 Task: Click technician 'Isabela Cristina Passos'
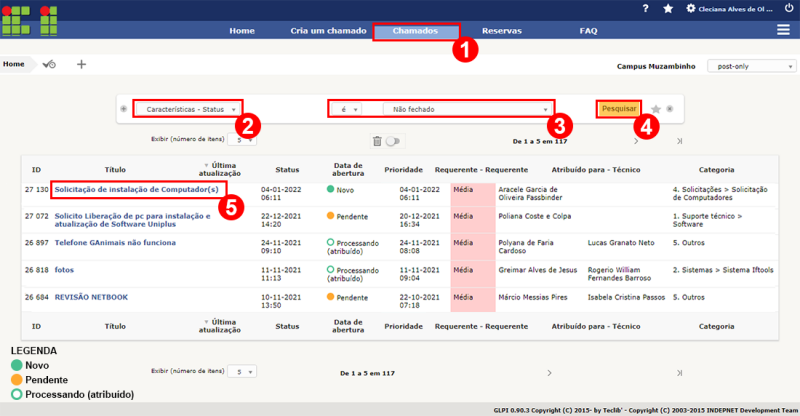tap(626, 297)
